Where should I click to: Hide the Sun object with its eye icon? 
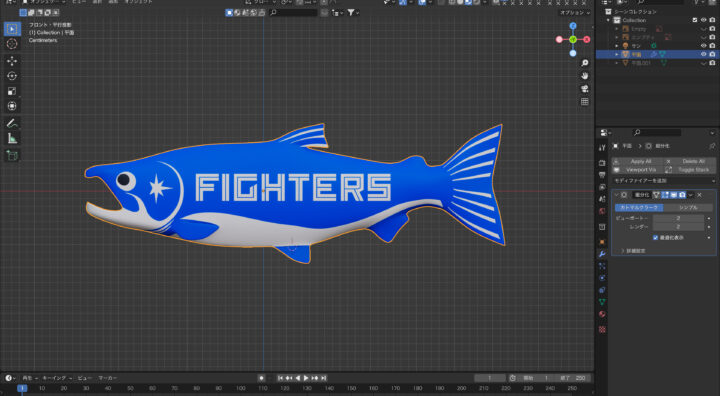tap(703, 46)
